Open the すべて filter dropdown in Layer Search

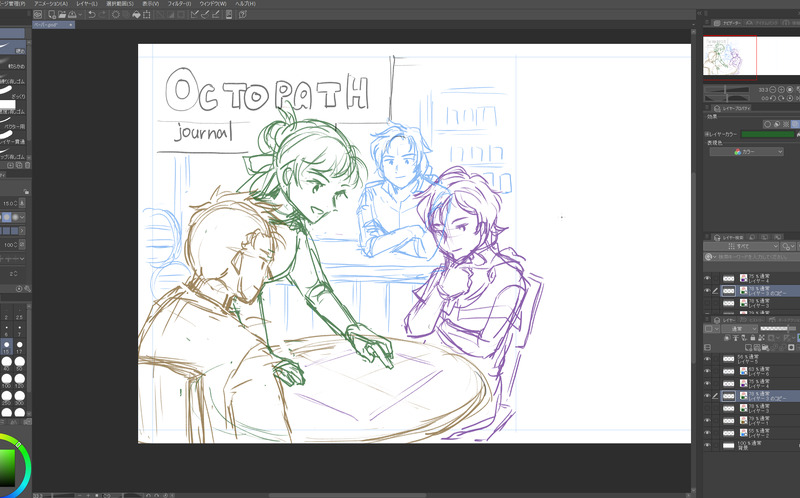click(741, 246)
